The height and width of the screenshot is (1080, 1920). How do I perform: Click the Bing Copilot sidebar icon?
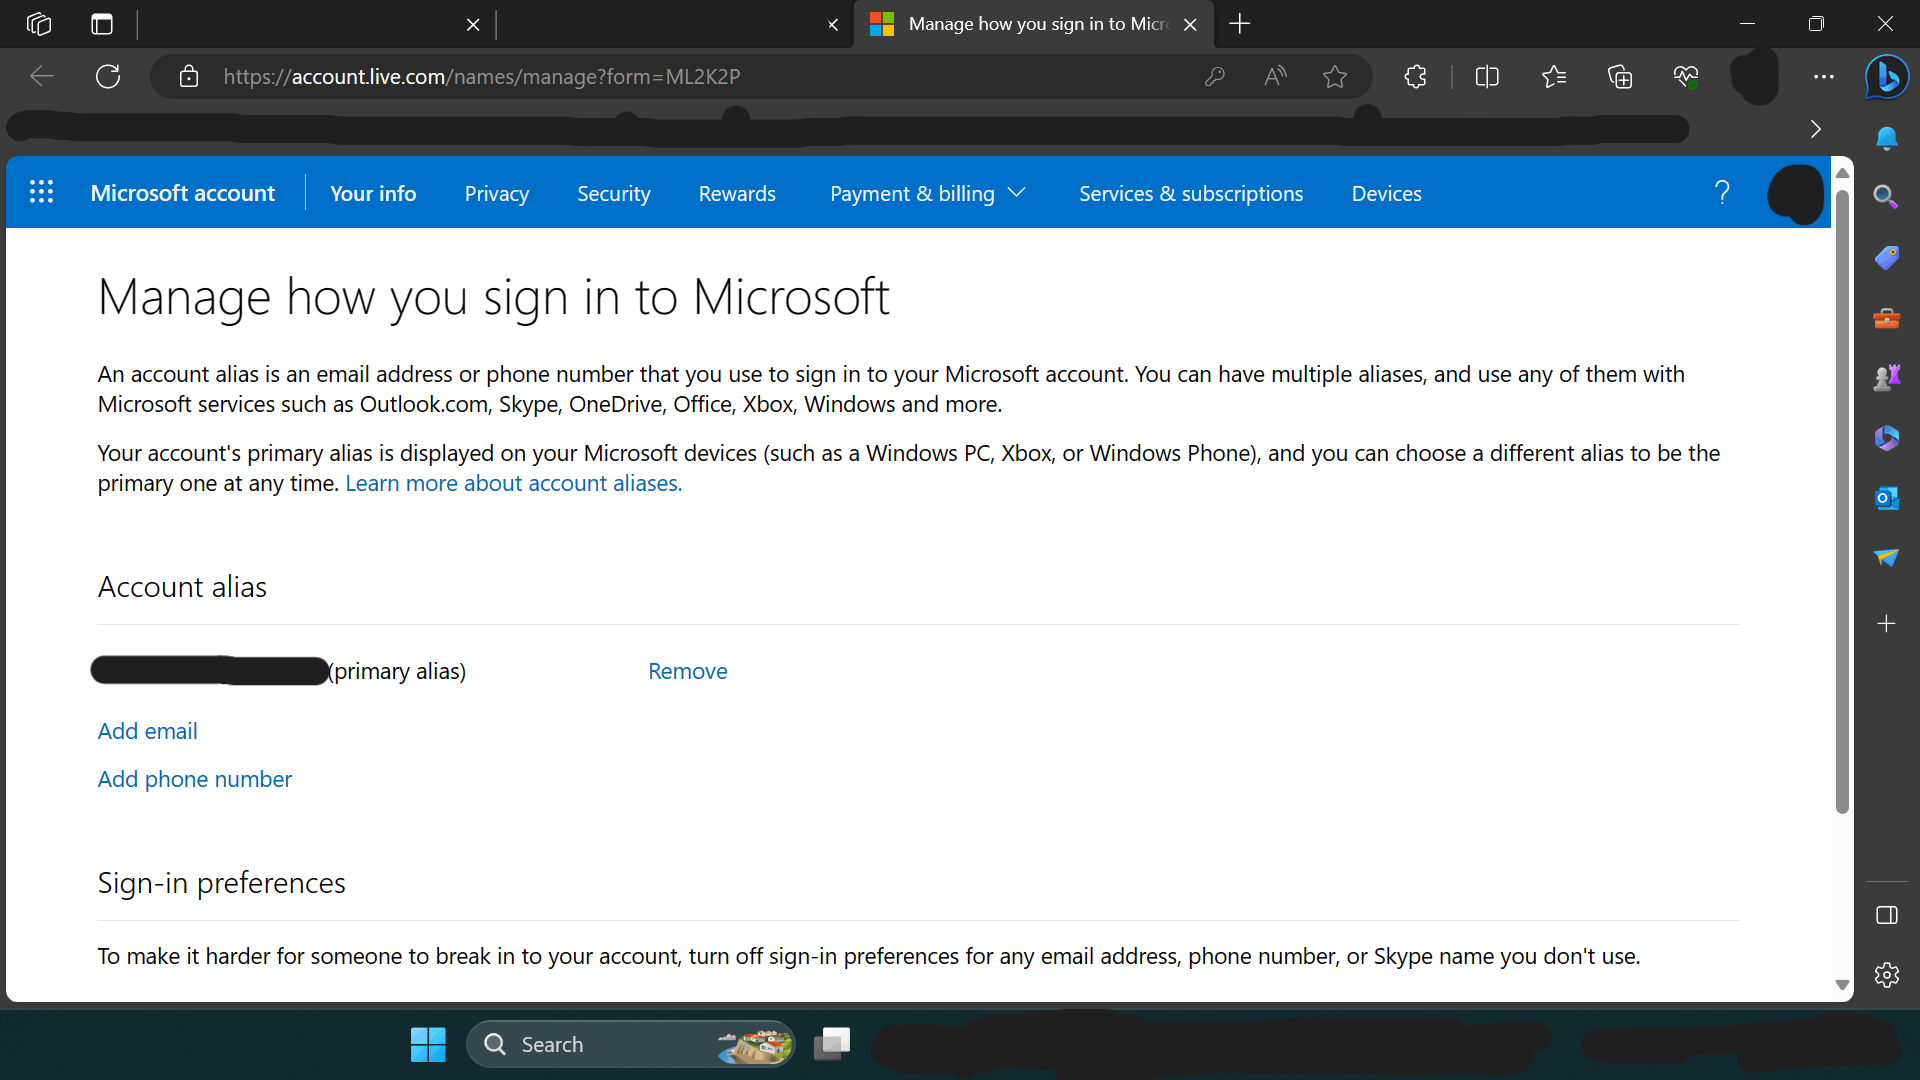pos(1887,77)
